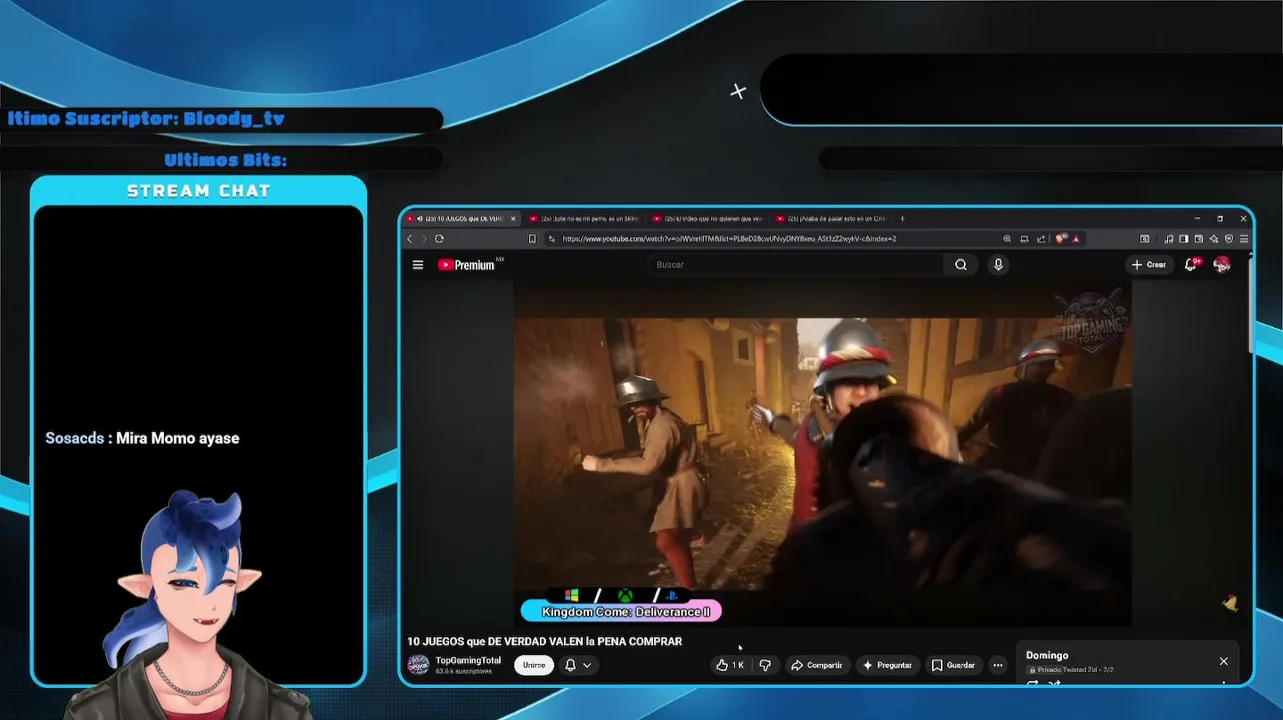The height and width of the screenshot is (720, 1283).
Task: Expand the notification bell dropdown next to Unirse
Action: 587,665
